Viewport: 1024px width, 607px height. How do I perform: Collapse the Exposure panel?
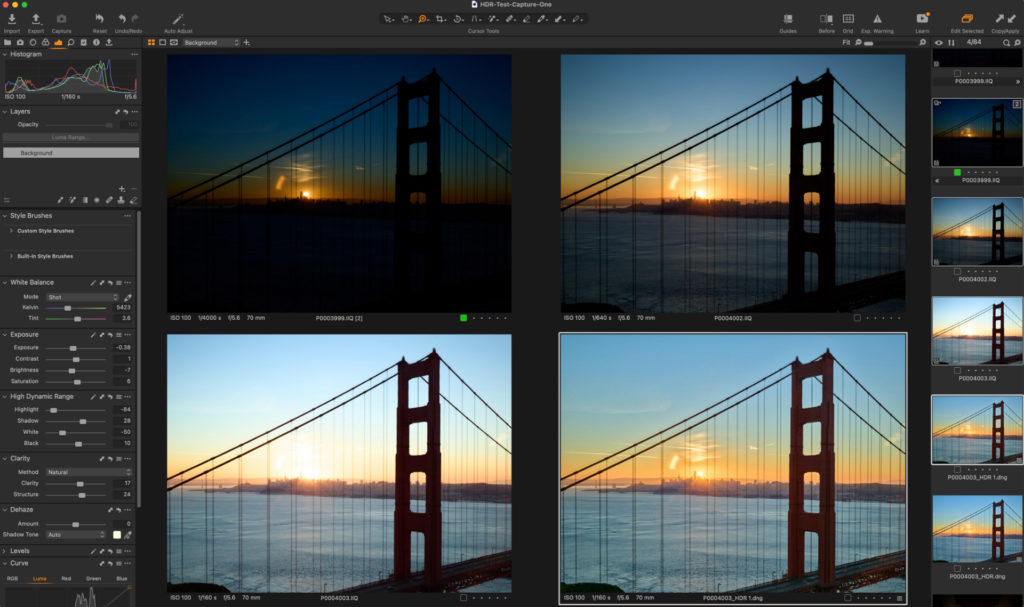click(5, 335)
